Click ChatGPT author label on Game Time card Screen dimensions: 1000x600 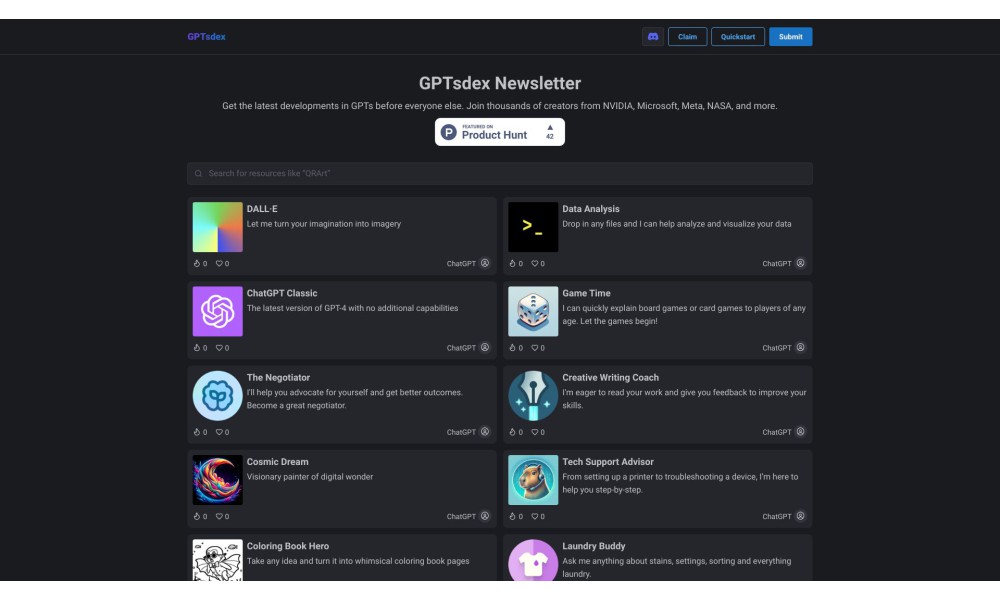777,348
